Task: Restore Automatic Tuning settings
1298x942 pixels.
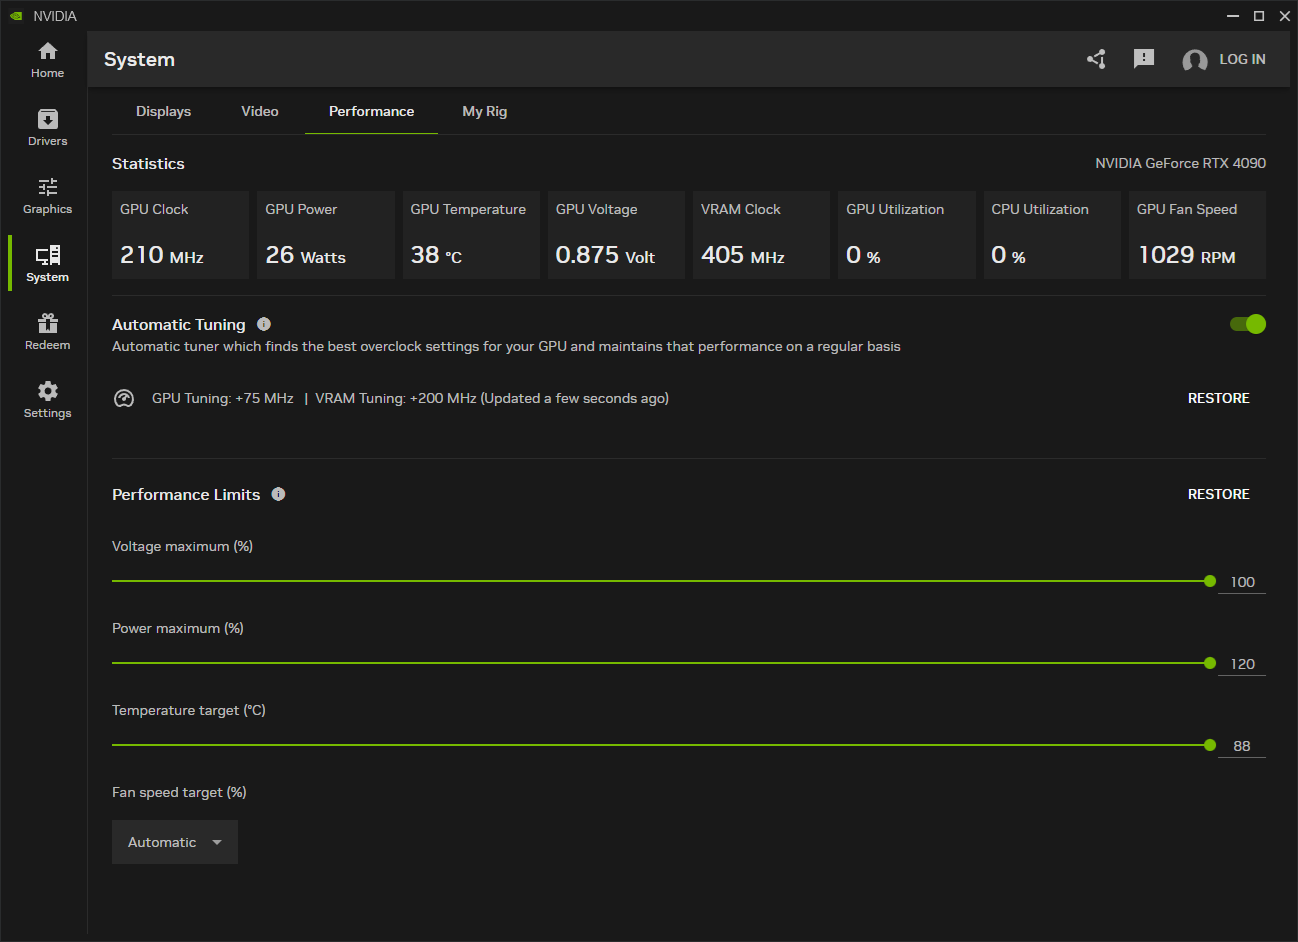Action: [1219, 398]
